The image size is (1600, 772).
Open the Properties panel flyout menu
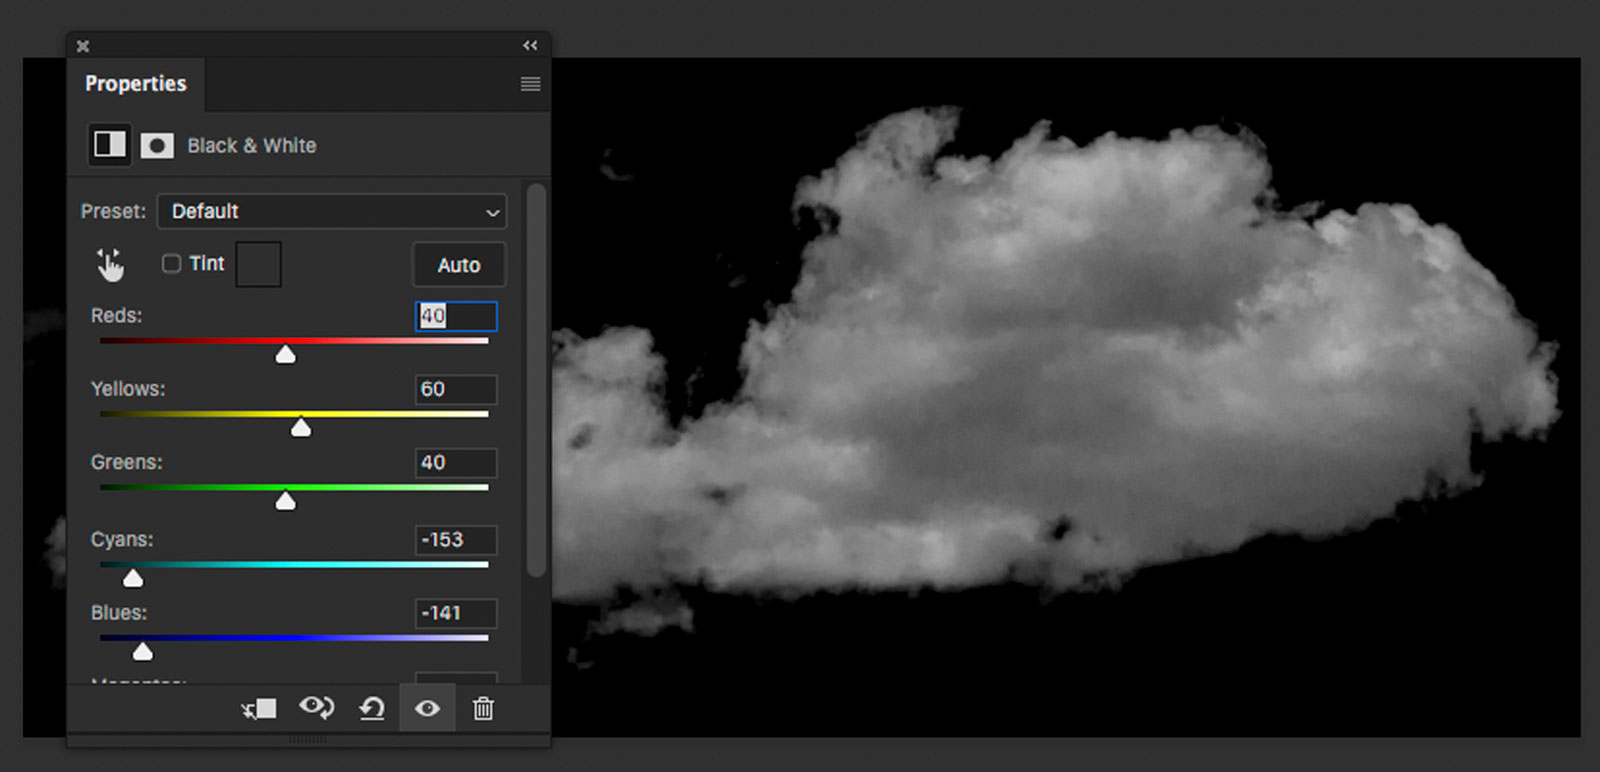coord(530,84)
